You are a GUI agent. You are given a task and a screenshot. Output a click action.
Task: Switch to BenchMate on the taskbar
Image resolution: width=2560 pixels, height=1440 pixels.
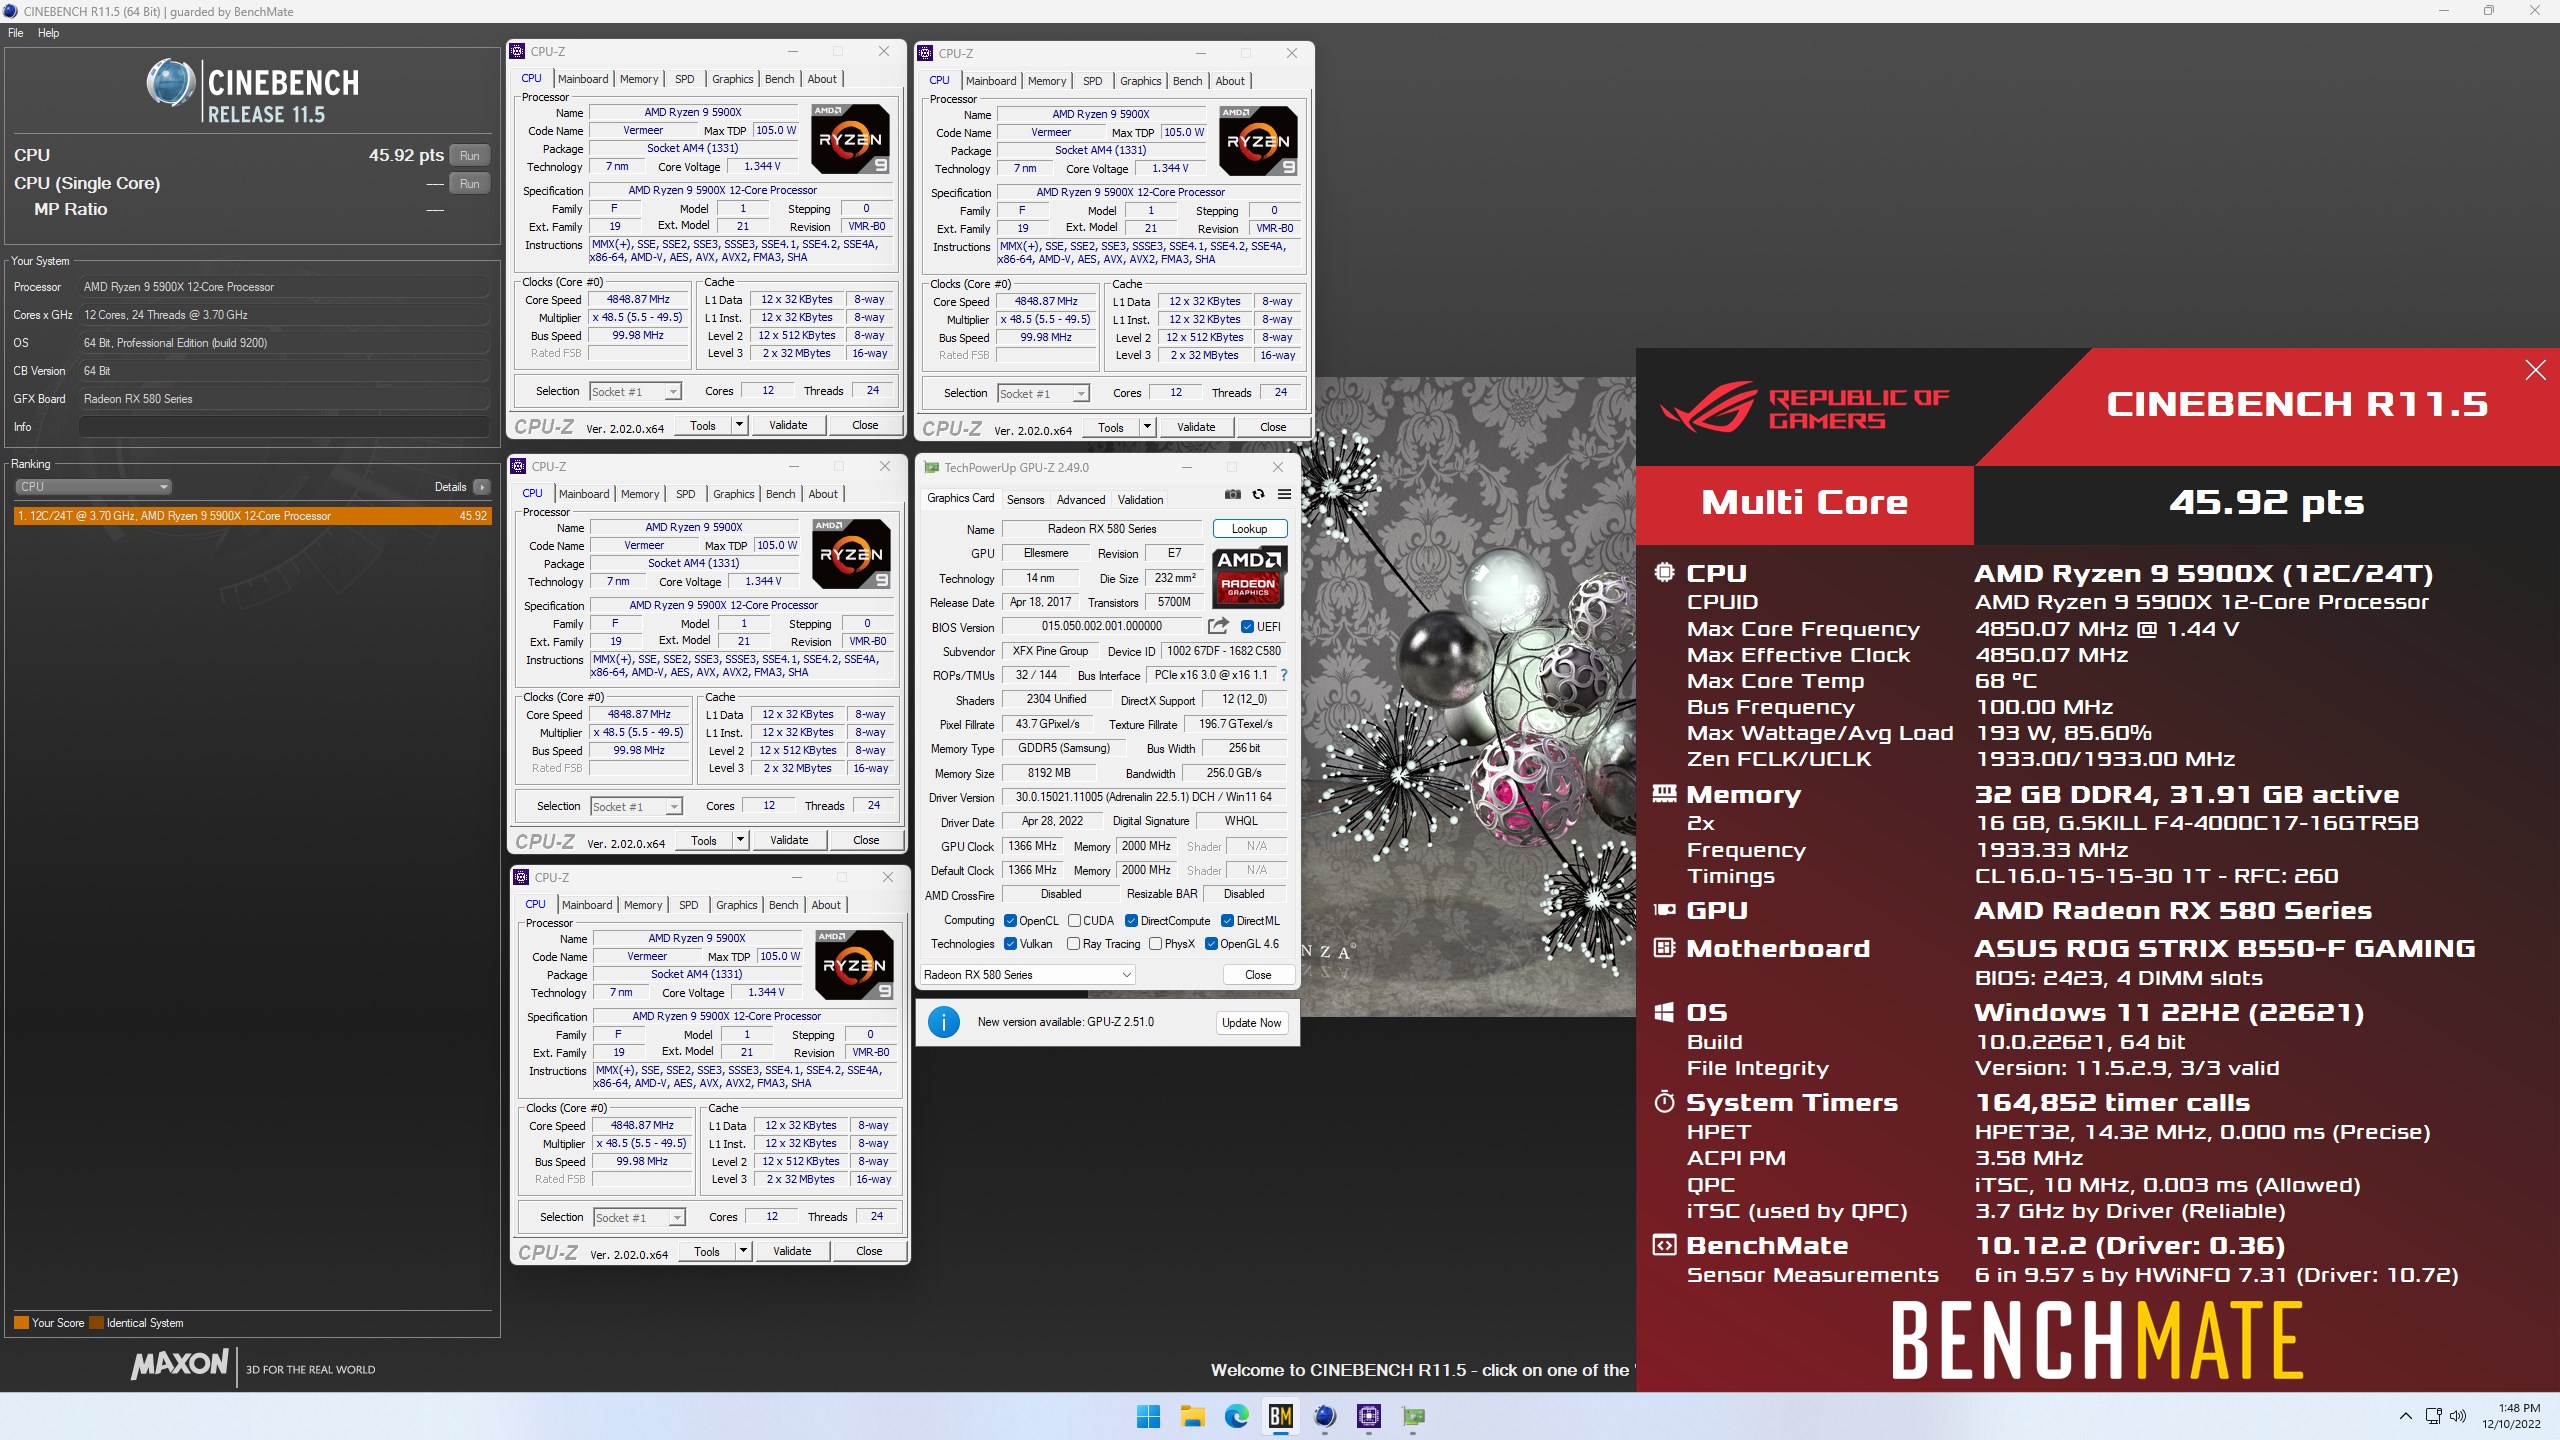(1280, 1416)
